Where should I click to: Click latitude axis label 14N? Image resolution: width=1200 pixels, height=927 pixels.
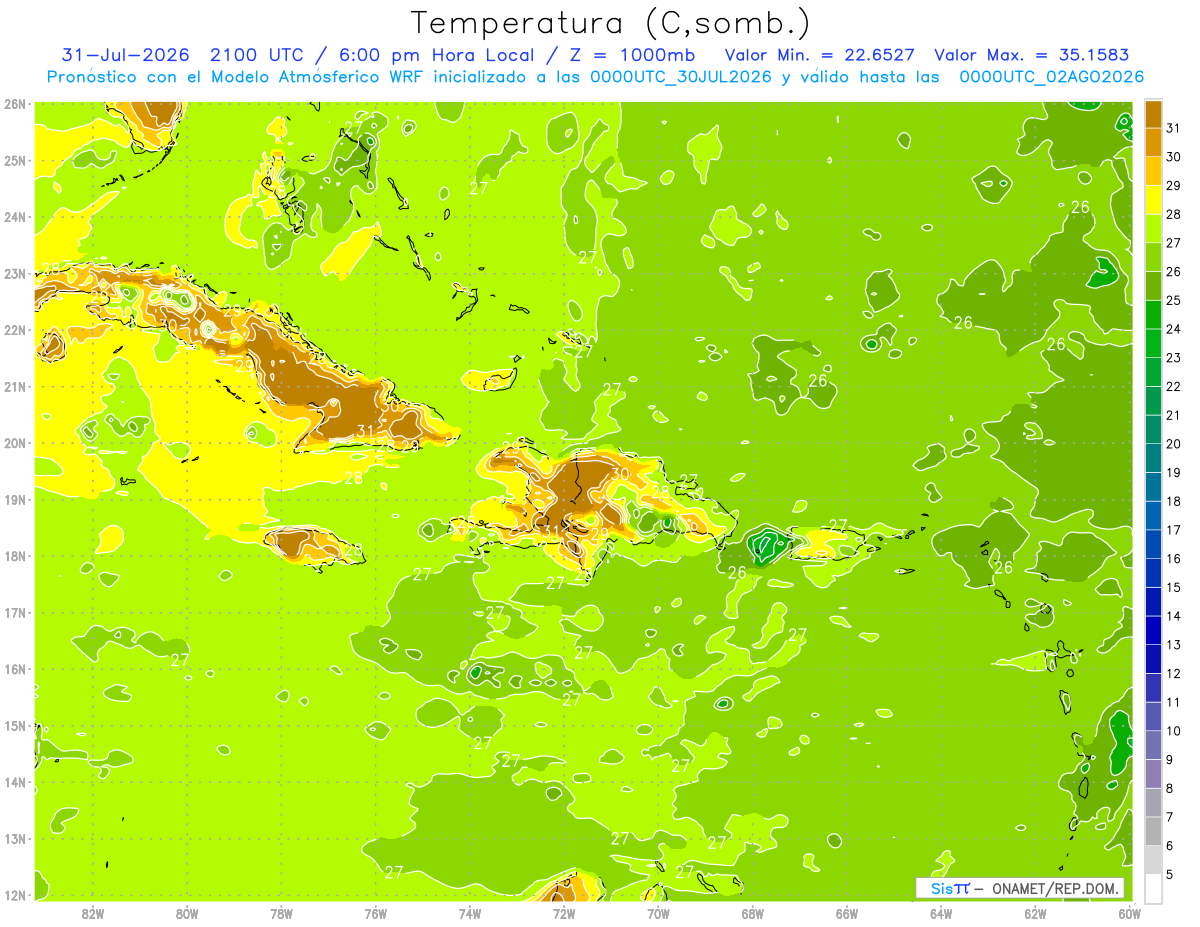point(14,782)
